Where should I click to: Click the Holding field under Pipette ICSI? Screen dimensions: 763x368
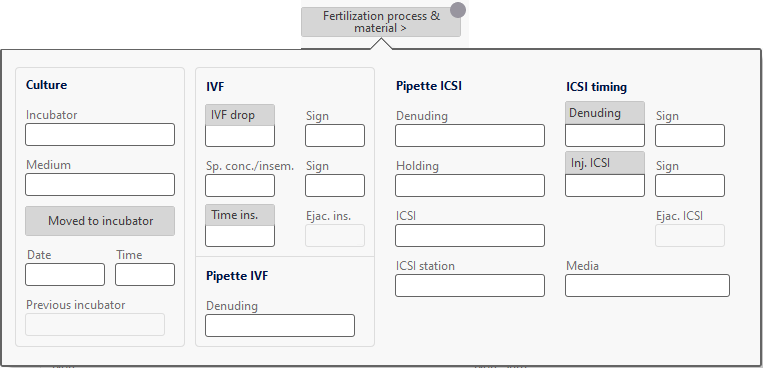(x=470, y=185)
